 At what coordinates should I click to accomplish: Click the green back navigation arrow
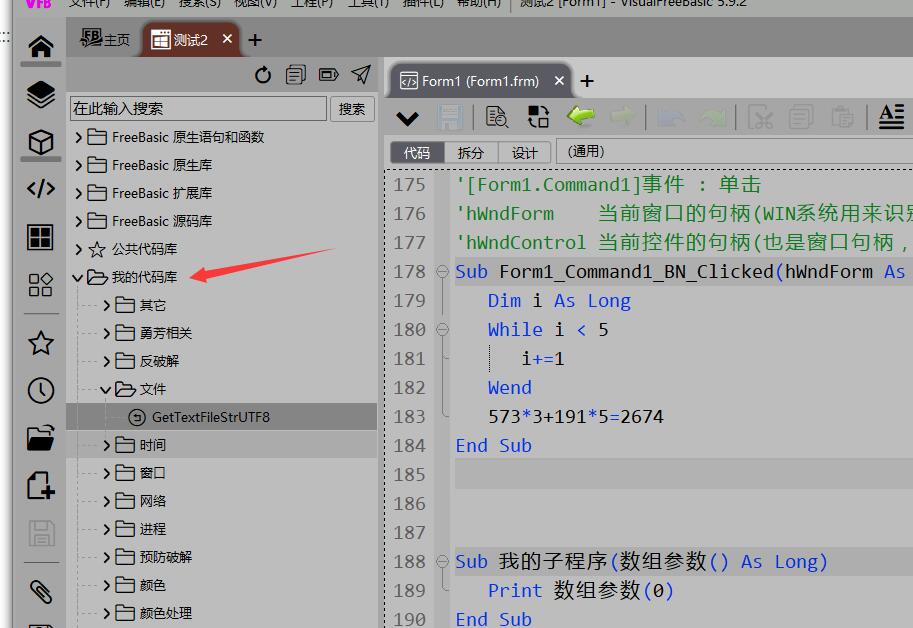coord(580,115)
